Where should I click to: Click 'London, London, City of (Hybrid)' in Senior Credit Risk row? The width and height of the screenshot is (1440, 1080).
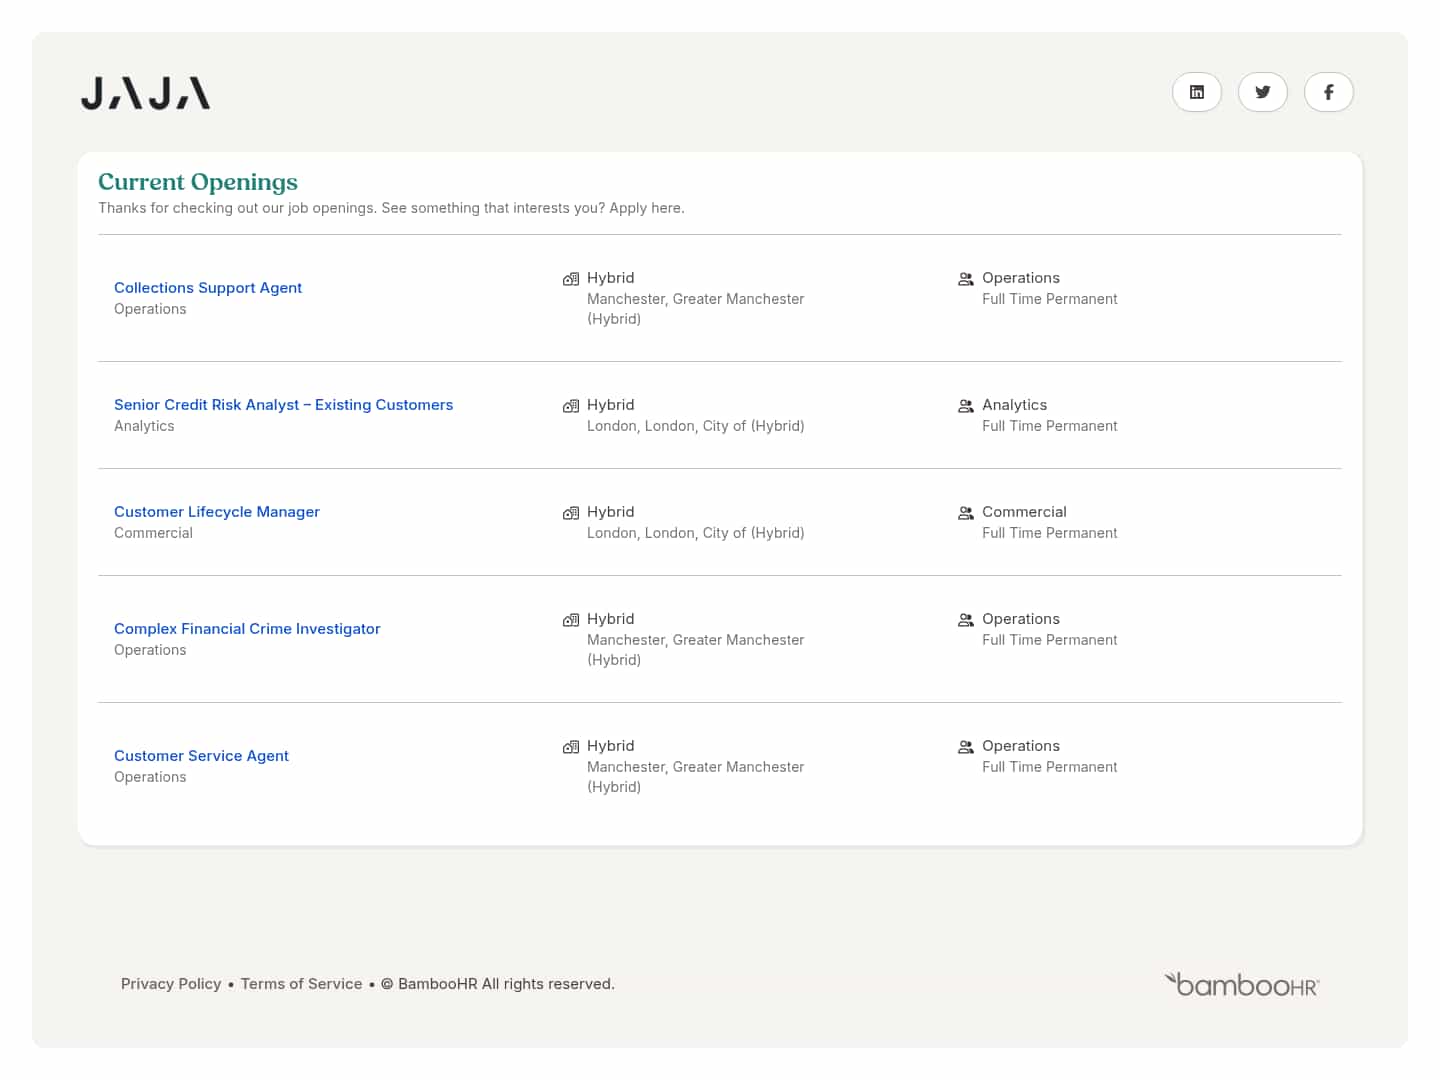point(696,426)
